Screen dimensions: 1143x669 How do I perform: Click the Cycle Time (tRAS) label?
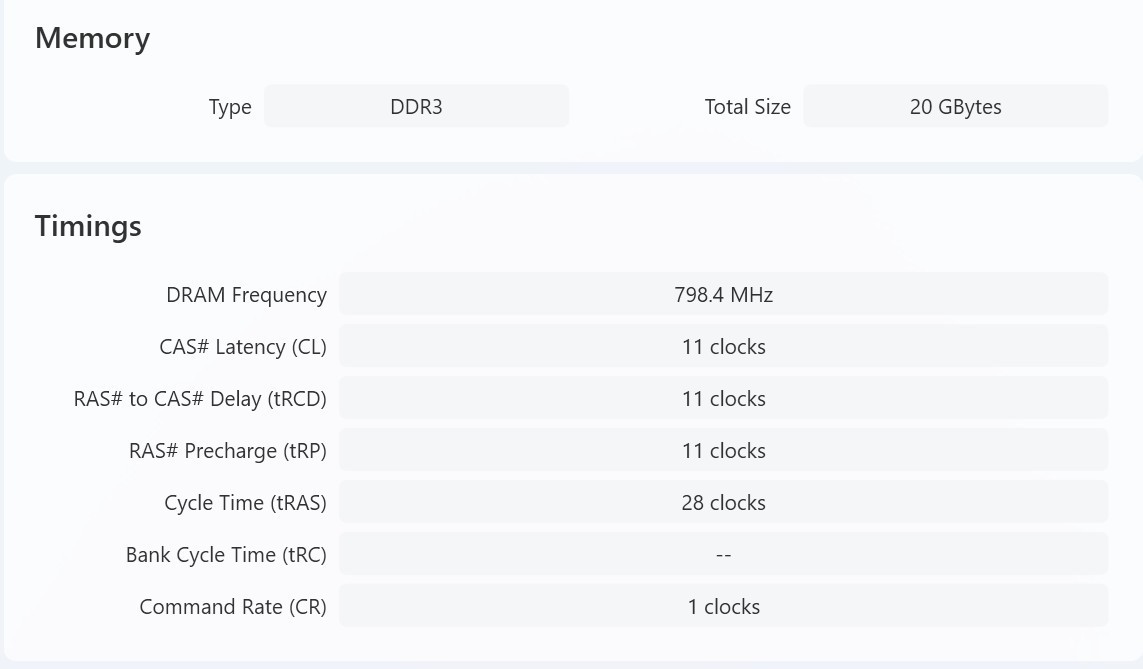(x=245, y=503)
